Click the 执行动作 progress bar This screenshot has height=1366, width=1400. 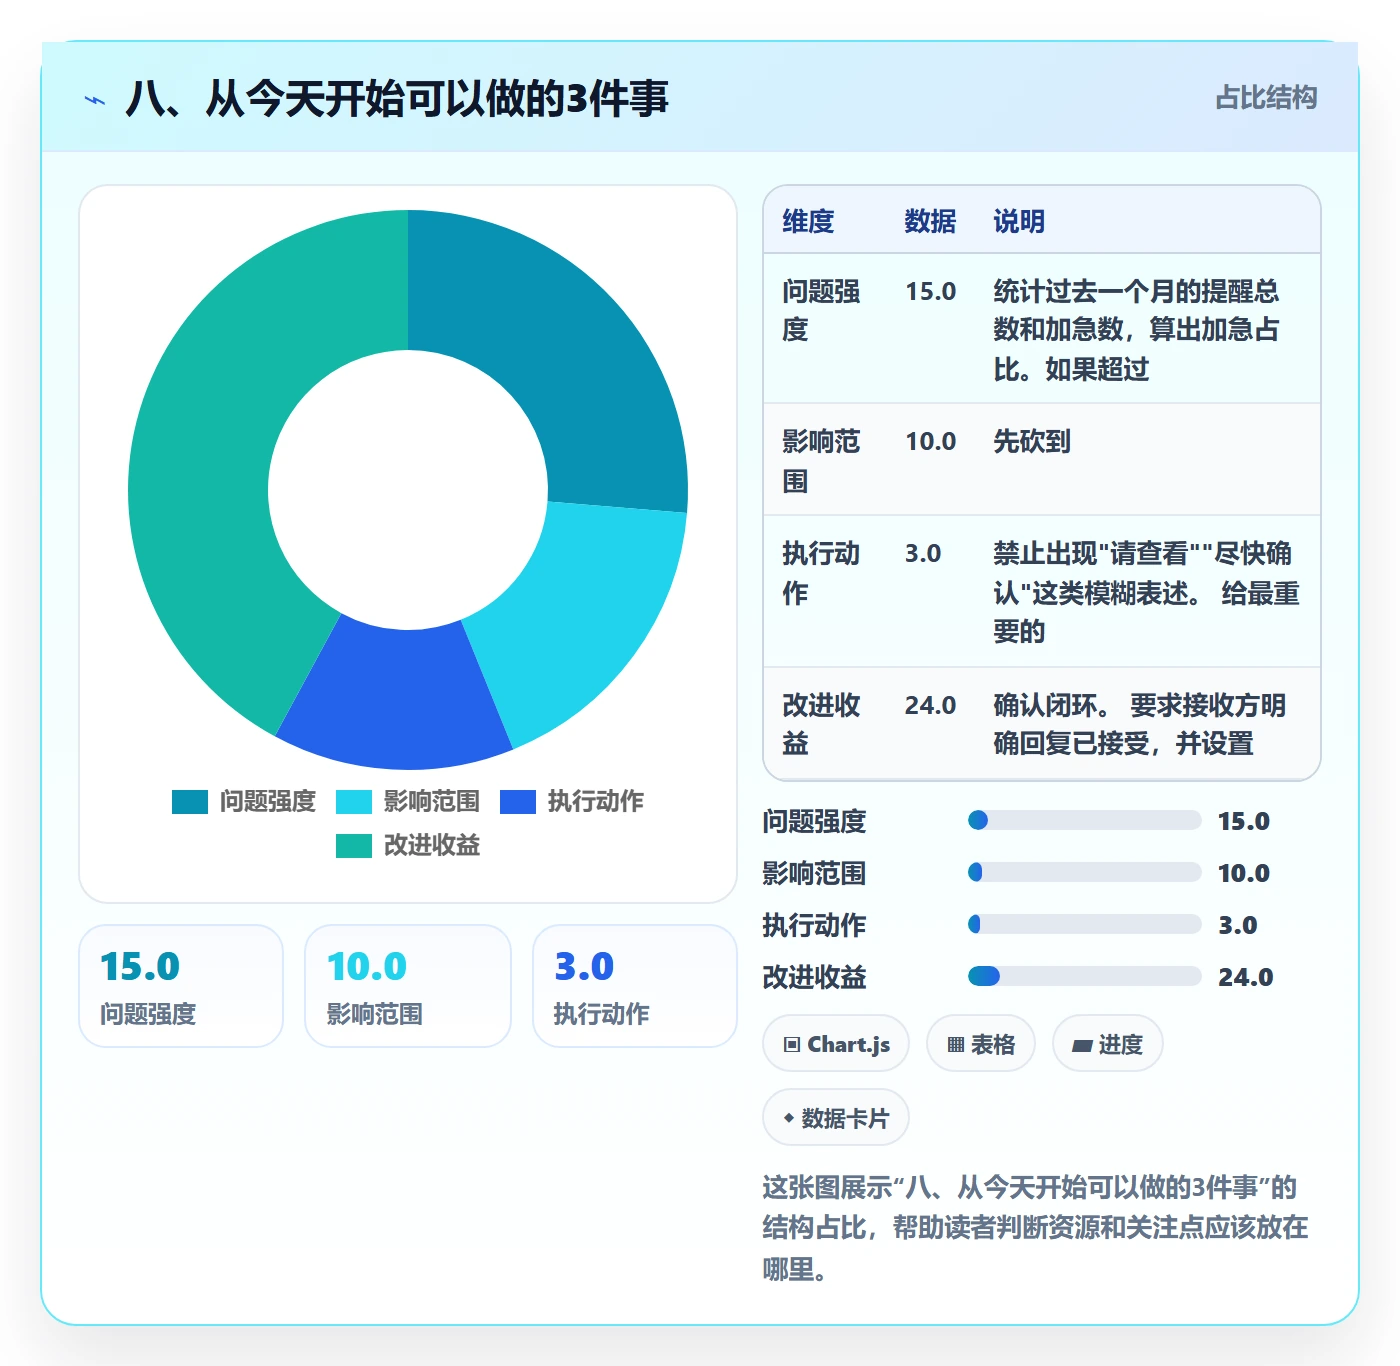1084,924
